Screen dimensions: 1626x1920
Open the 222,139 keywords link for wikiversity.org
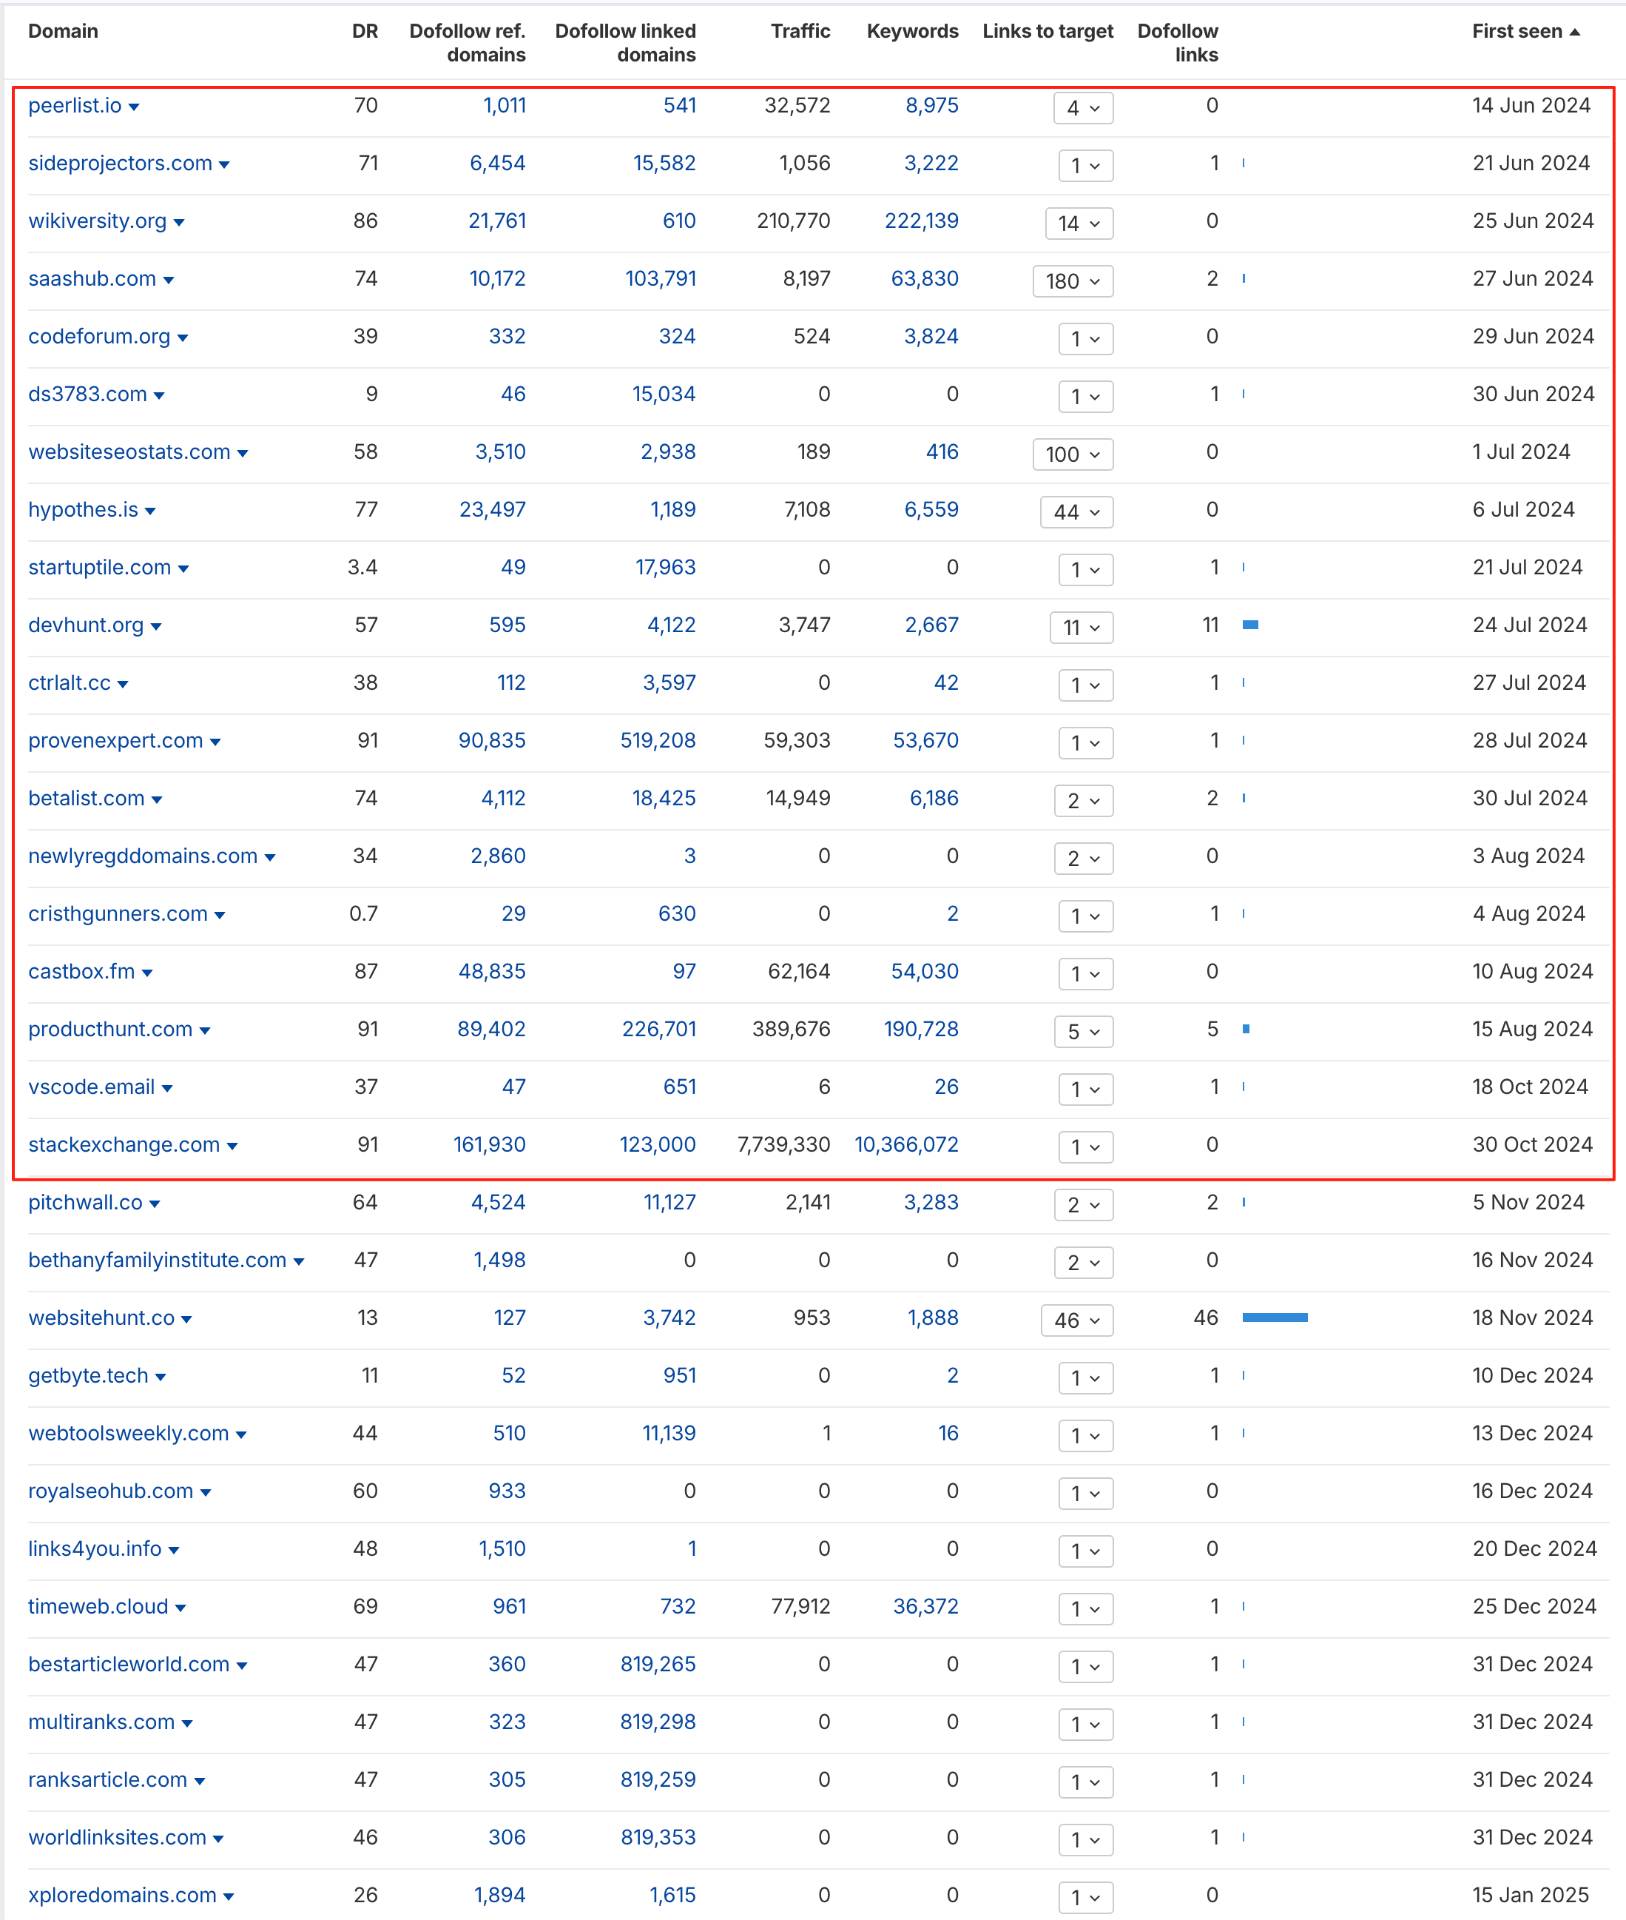pos(921,221)
